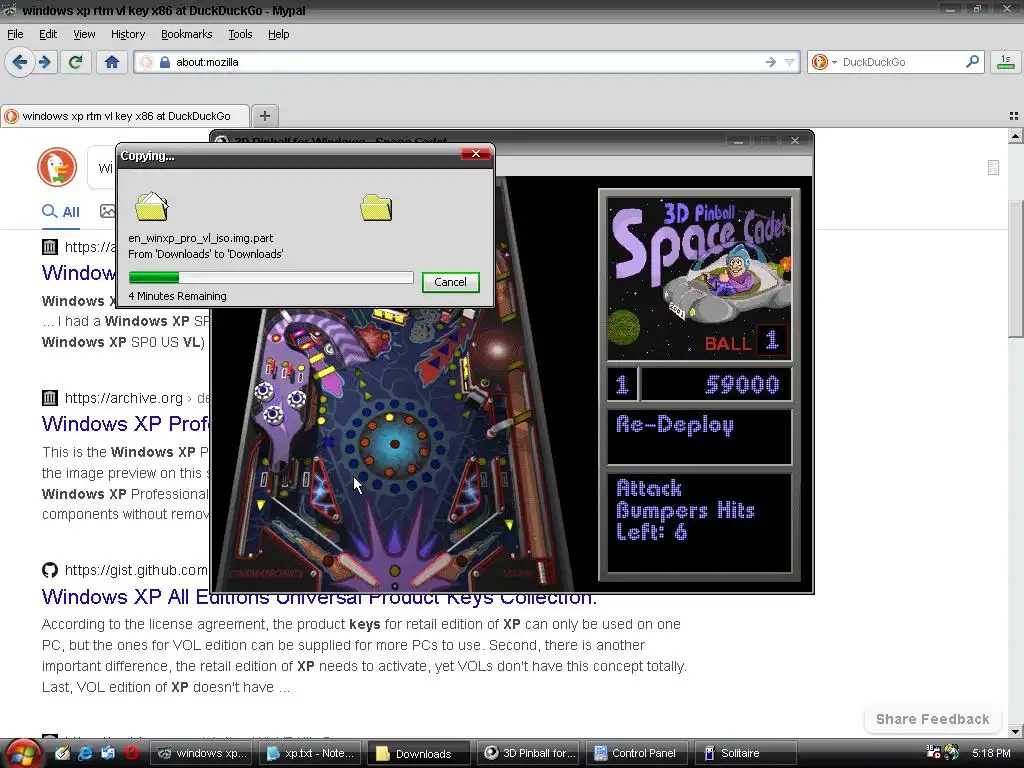
Task: Click the scrollbar down arrow
Action: pos(1016,731)
